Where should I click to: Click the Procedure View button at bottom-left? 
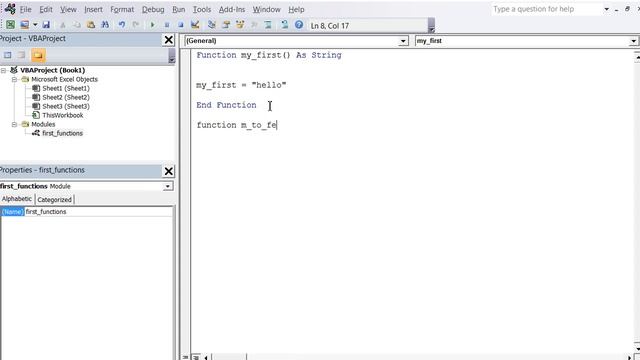pyautogui.click(x=185, y=357)
